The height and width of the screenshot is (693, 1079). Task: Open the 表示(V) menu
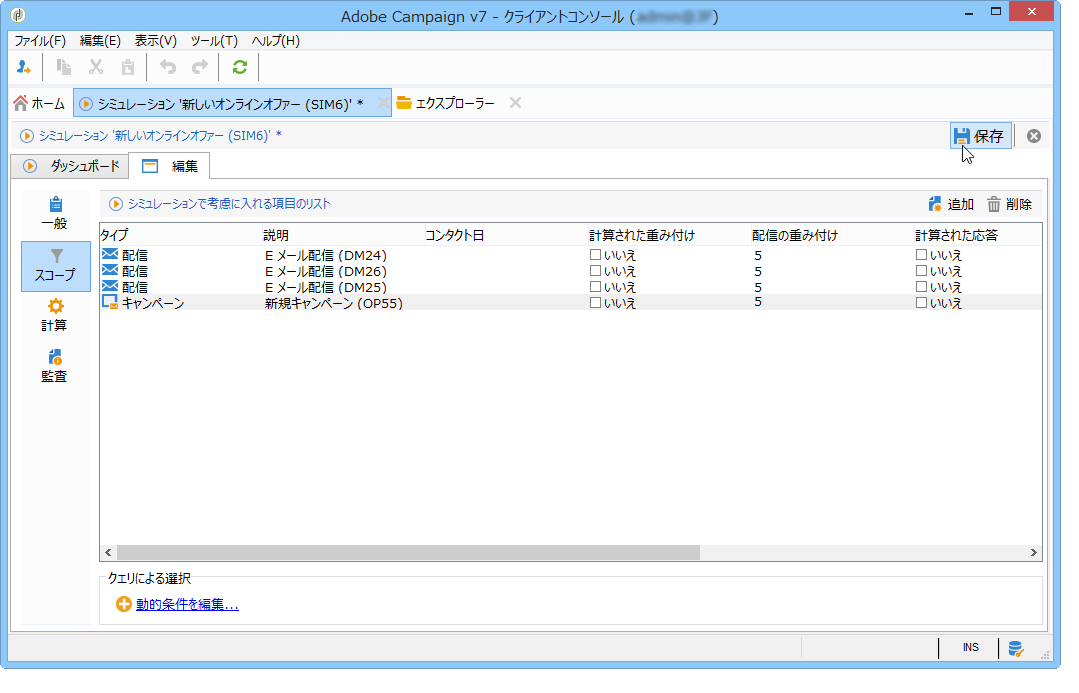pyautogui.click(x=156, y=41)
